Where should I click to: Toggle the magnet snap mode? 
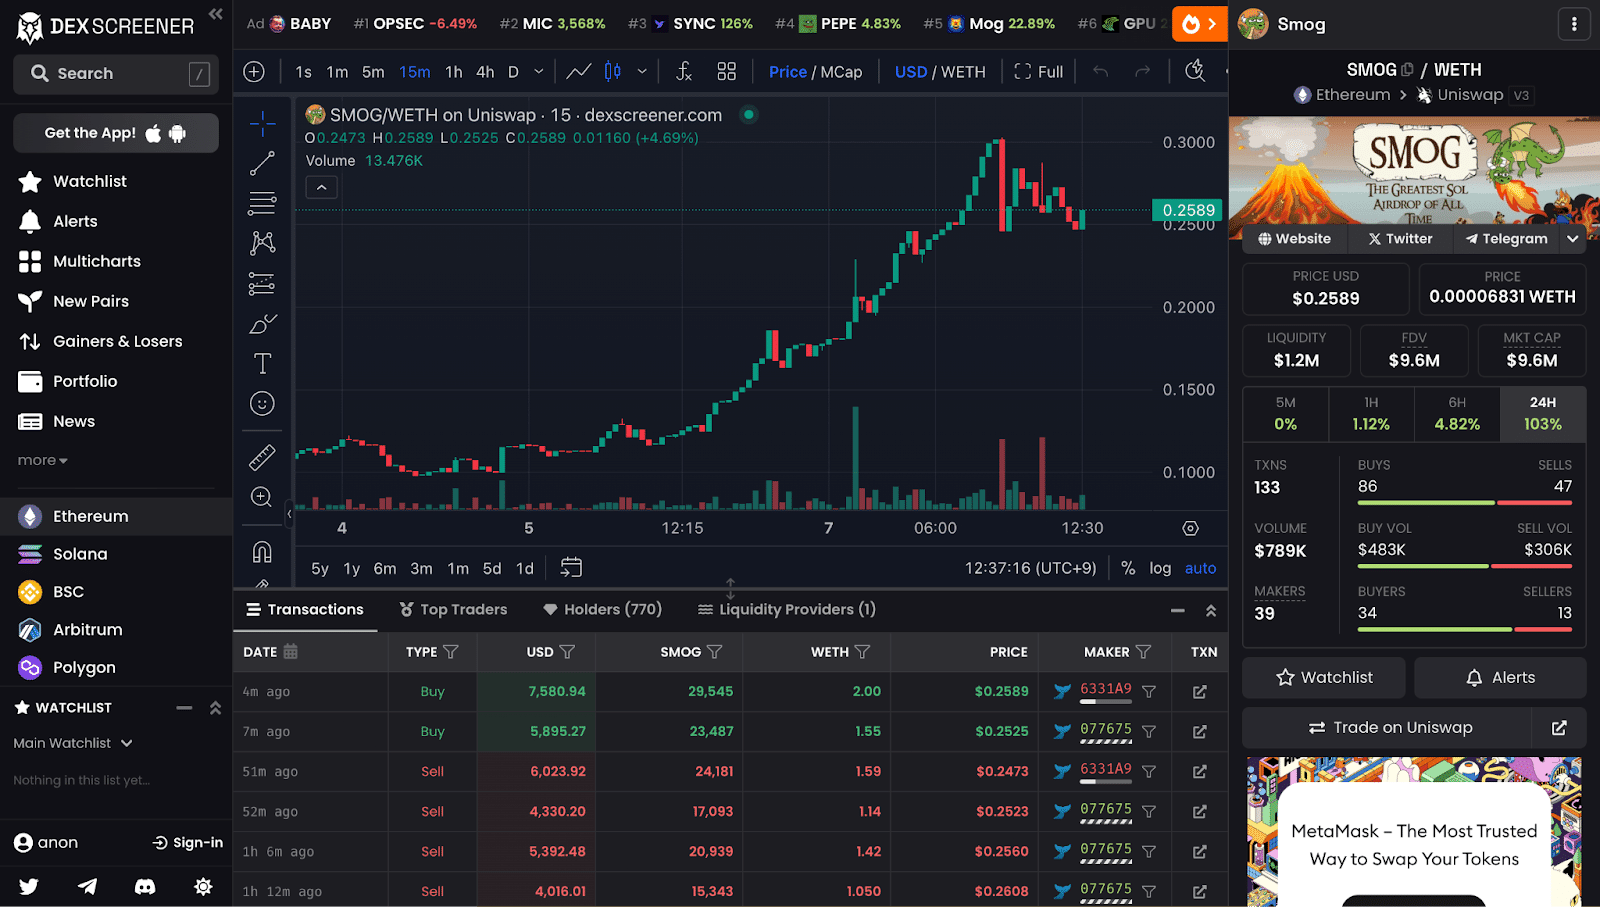[262, 551]
